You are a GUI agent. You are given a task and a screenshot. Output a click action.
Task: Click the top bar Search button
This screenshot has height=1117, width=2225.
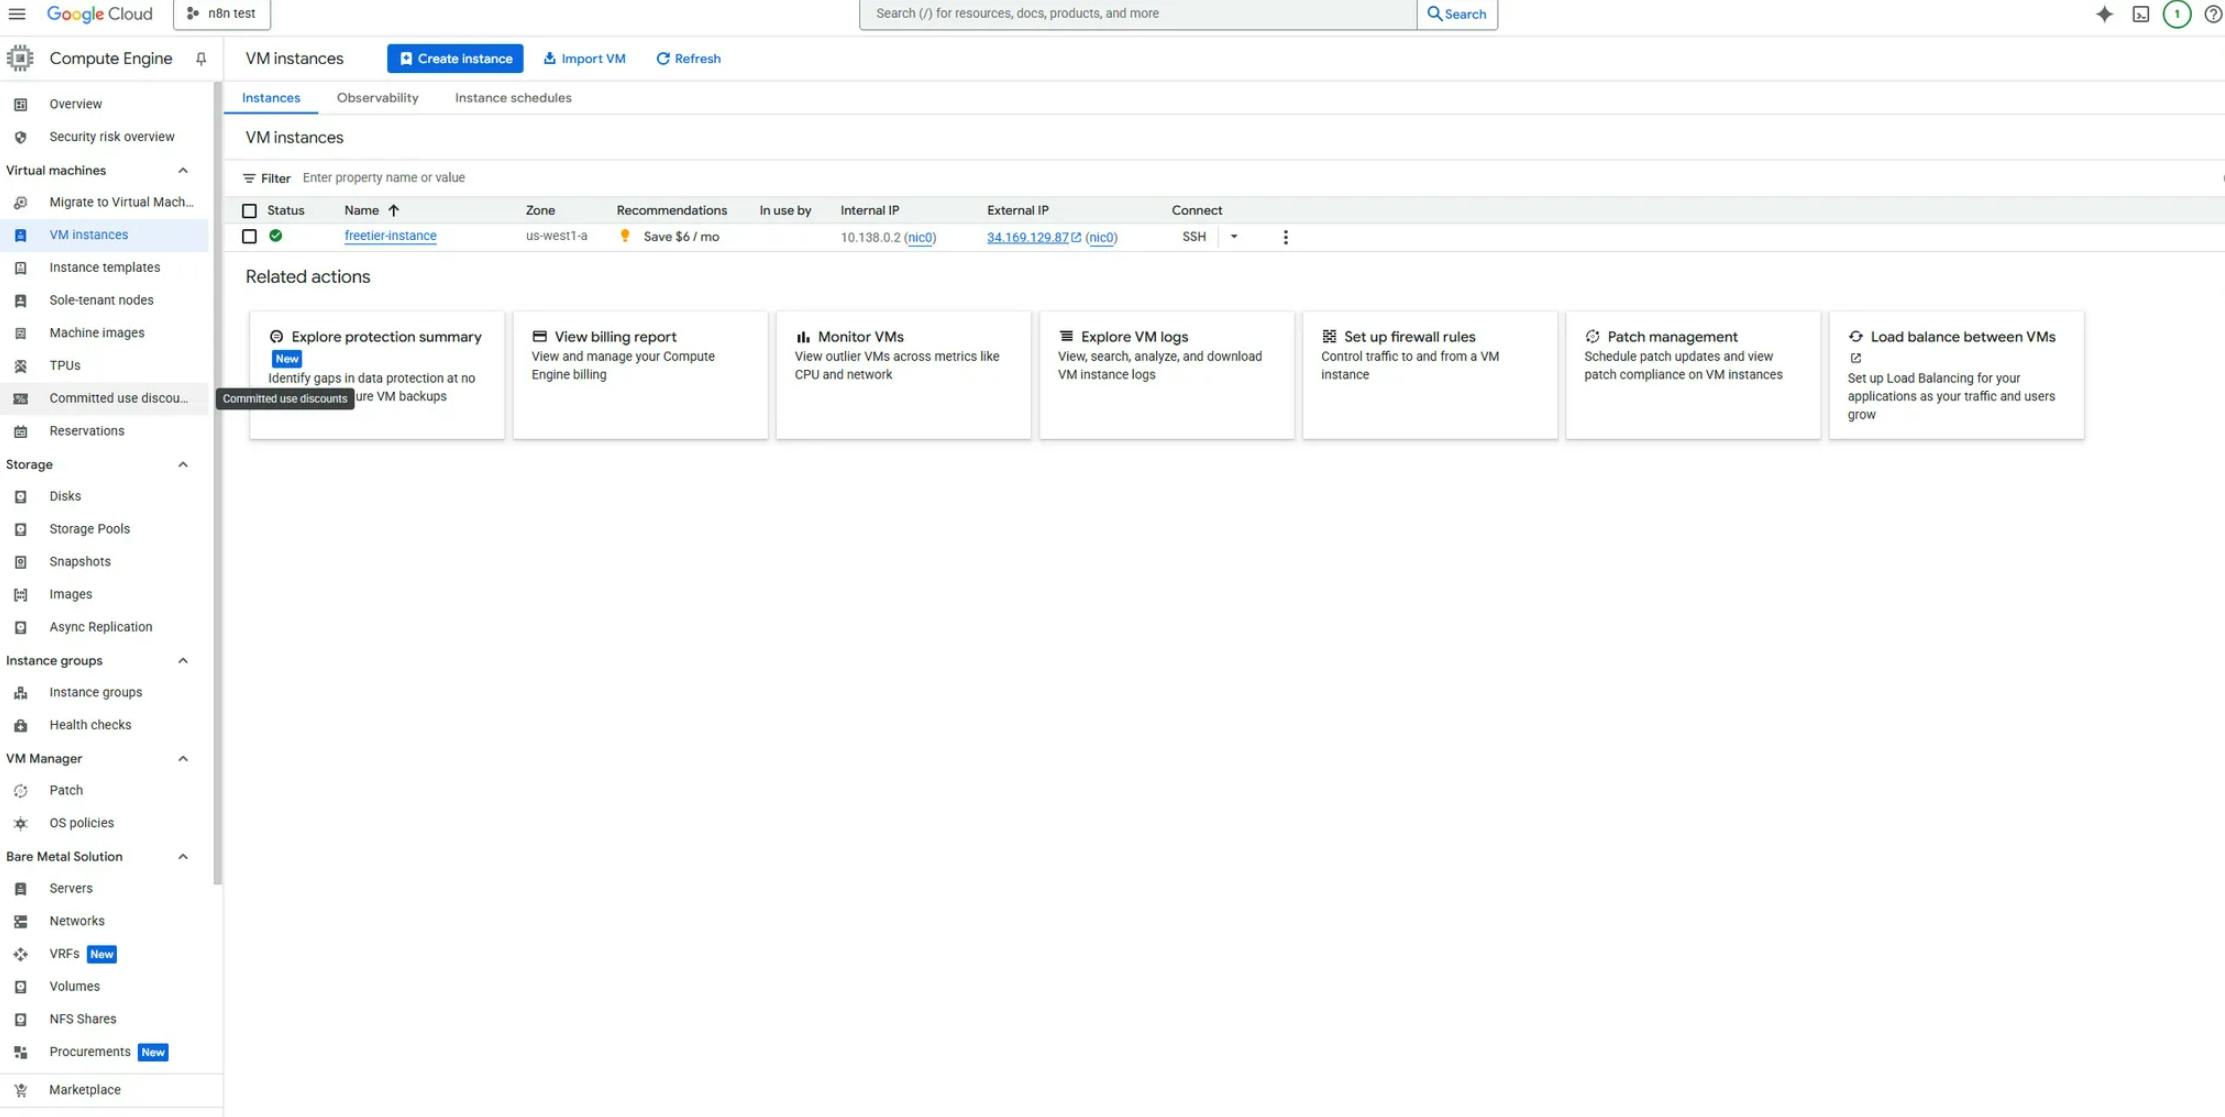[1457, 14]
